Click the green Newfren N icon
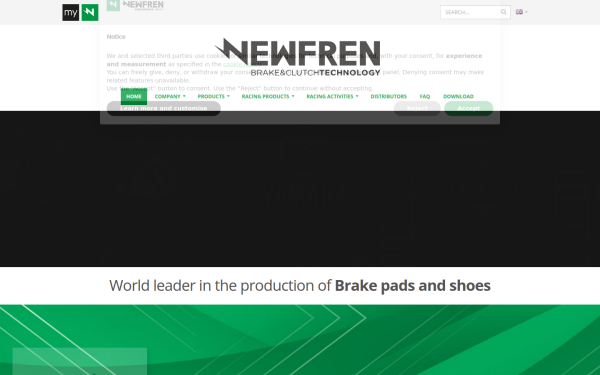Screen dimensions: 600x375 click(x=90, y=13)
